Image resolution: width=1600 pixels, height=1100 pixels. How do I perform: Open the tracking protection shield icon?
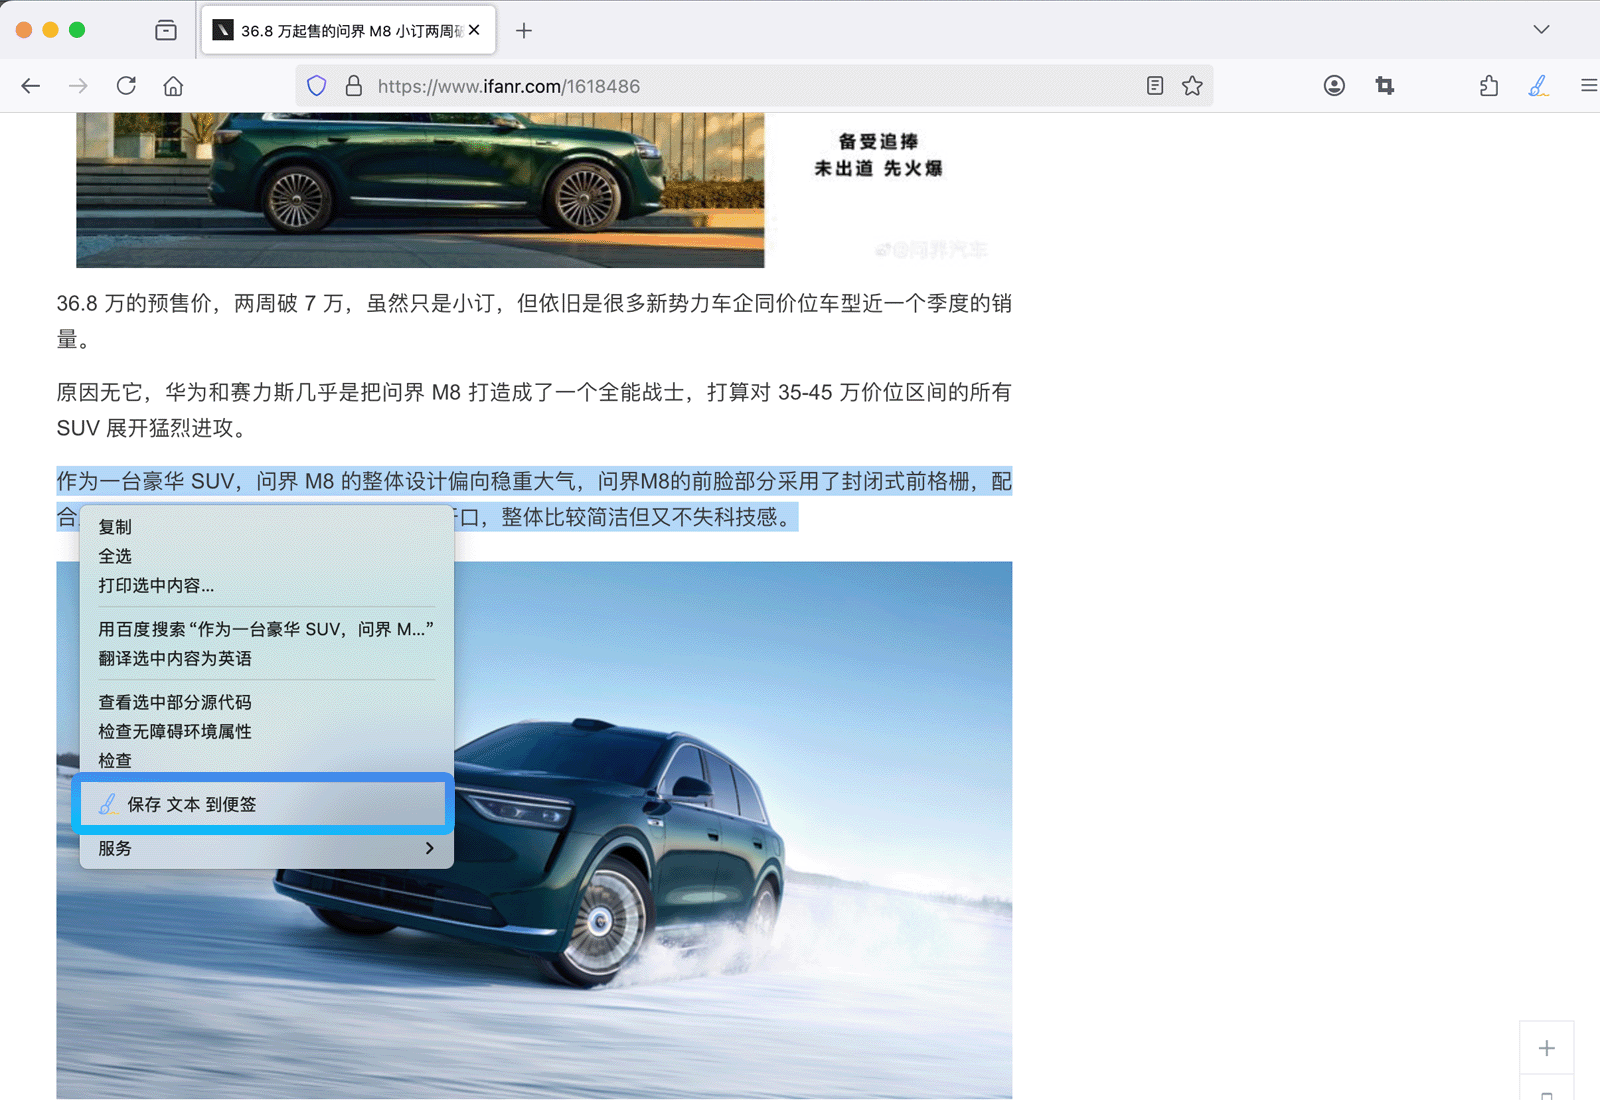pyautogui.click(x=317, y=86)
